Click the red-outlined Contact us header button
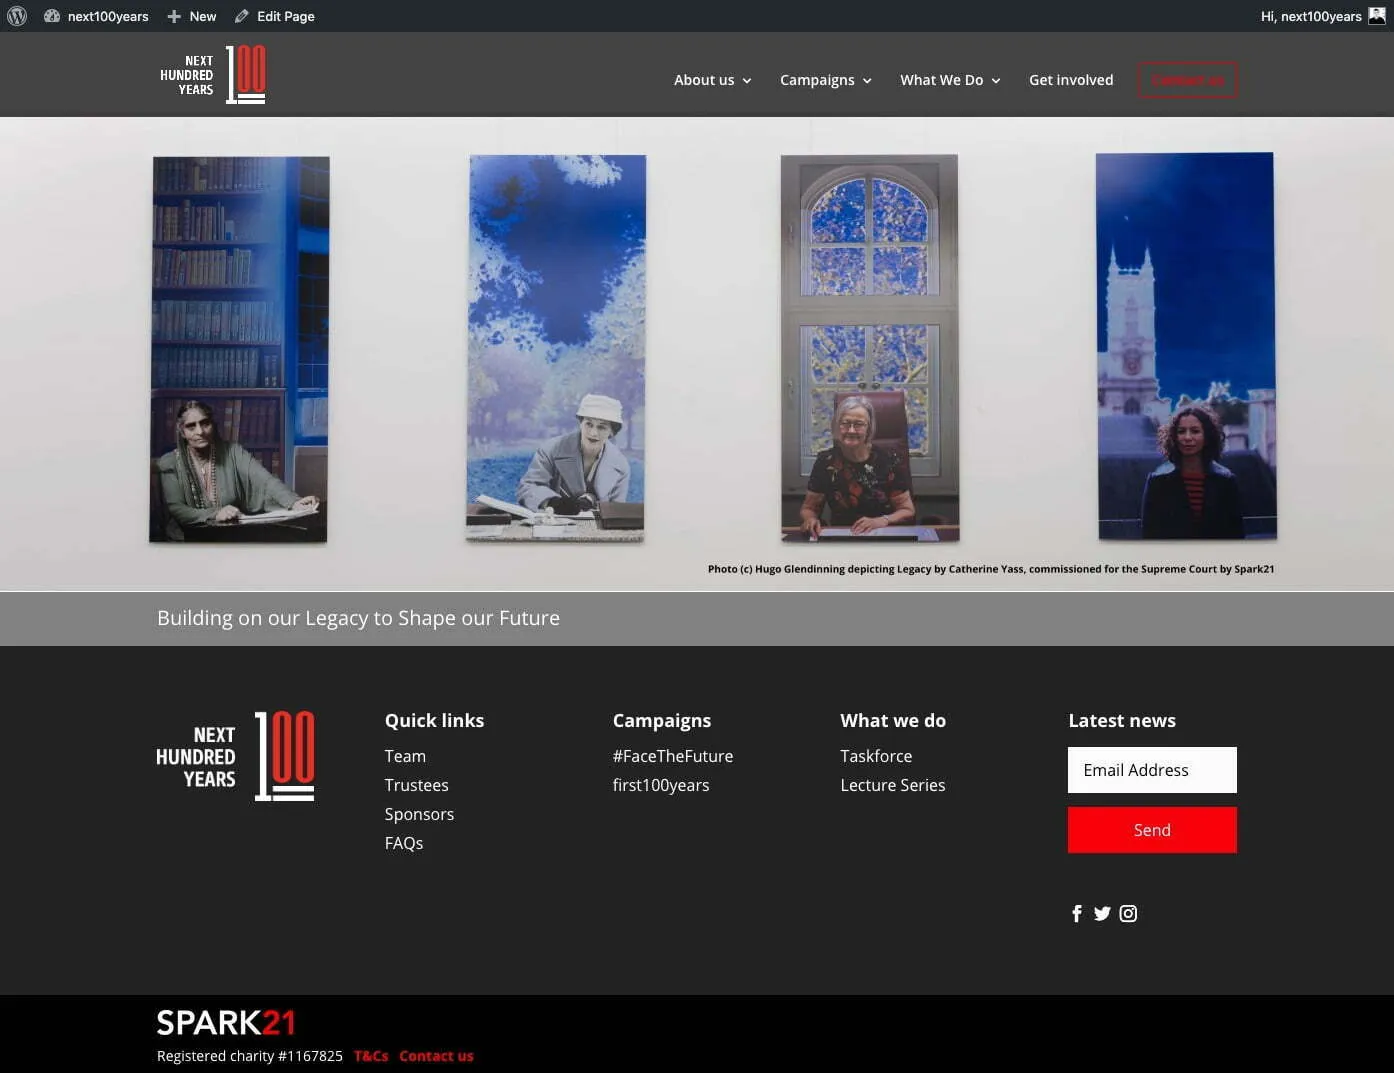This screenshot has width=1394, height=1073. (x=1187, y=80)
